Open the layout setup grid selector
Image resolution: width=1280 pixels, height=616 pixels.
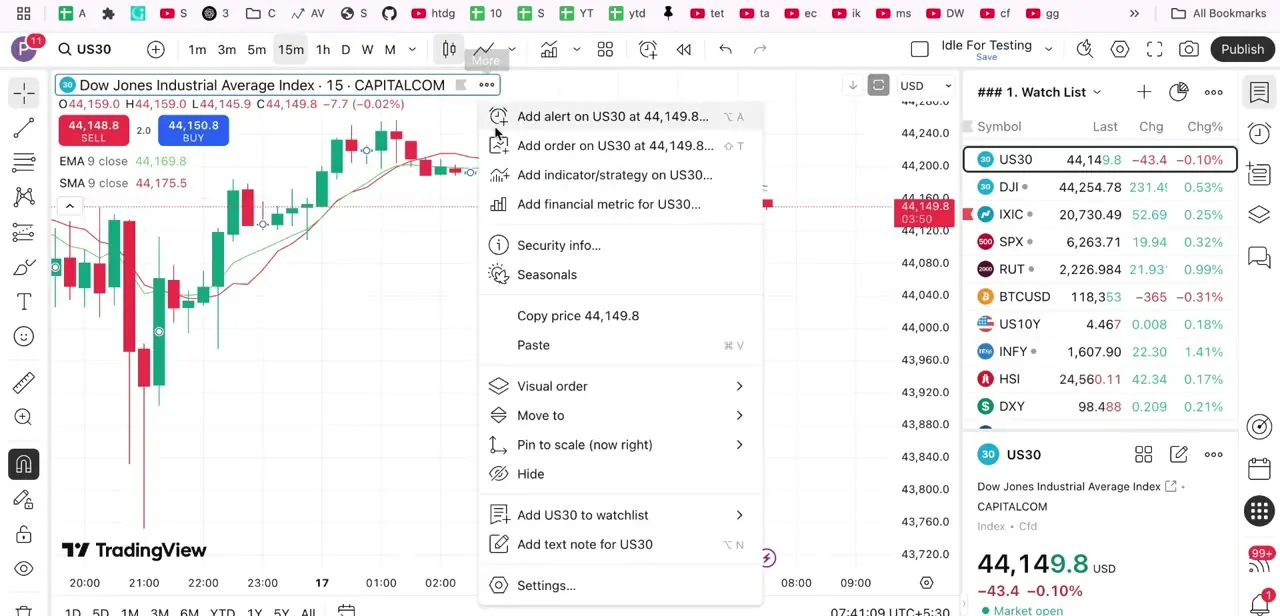pos(605,49)
